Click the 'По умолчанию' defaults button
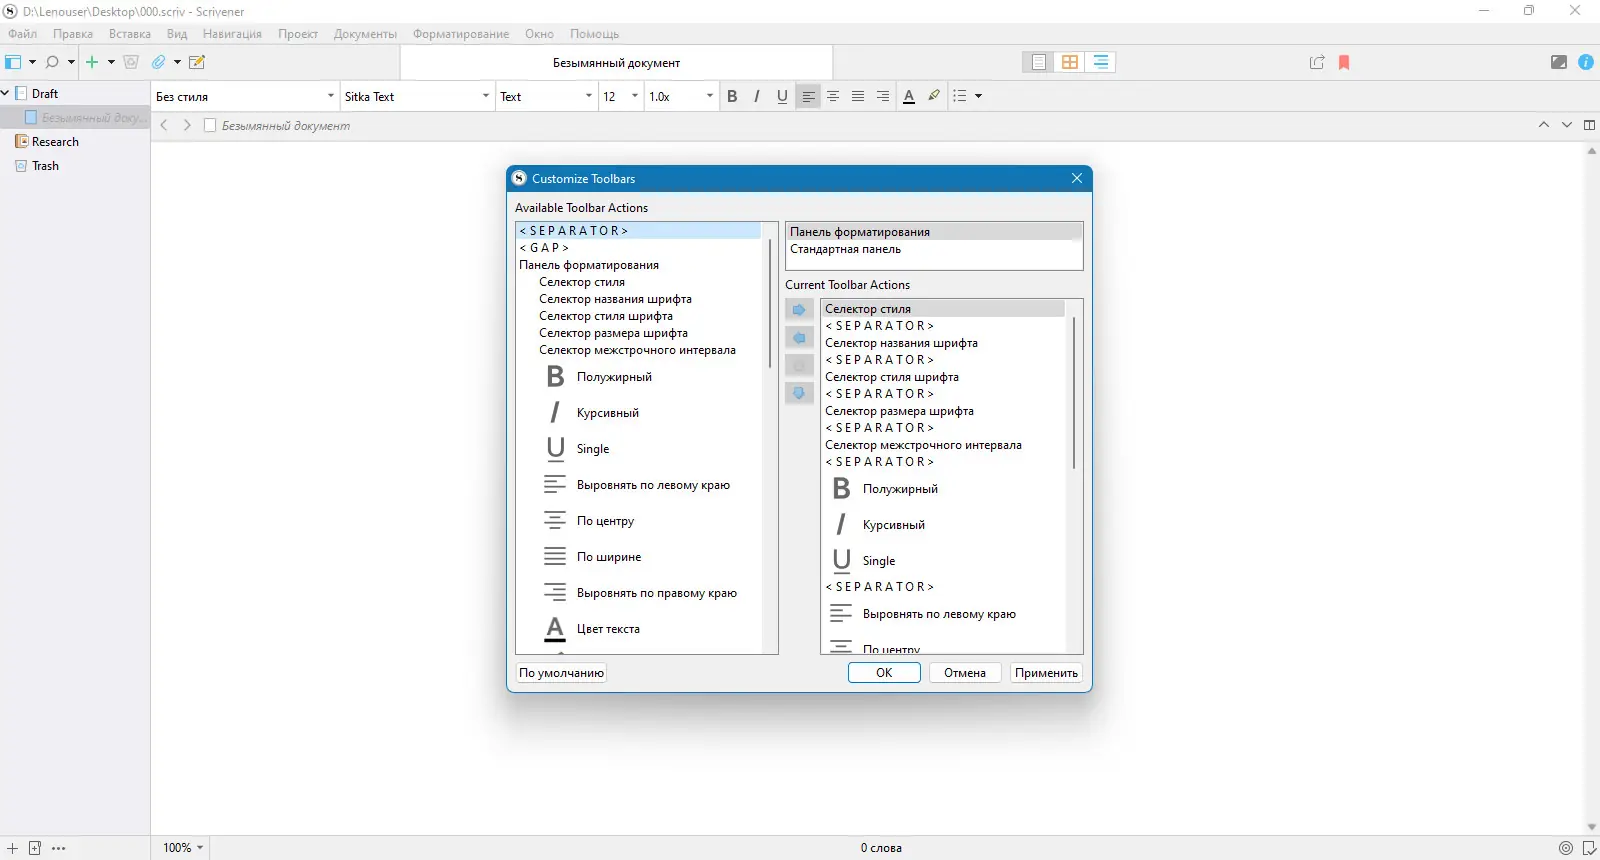The image size is (1600, 860). (561, 673)
